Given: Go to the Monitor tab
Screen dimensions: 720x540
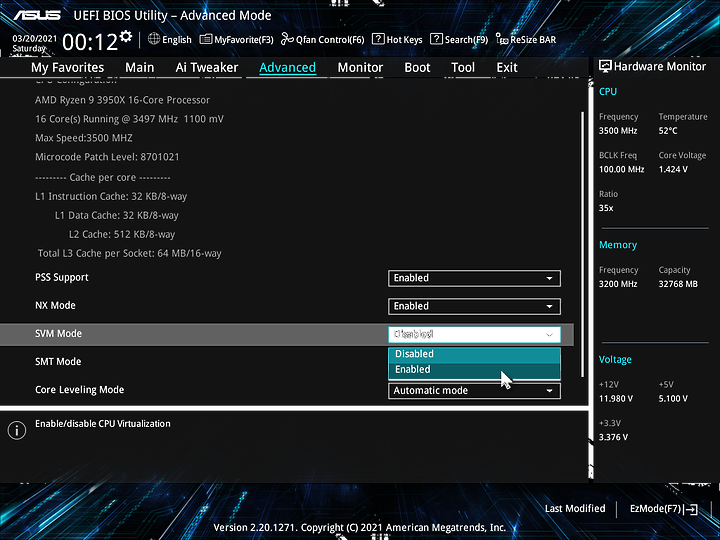Looking at the screenshot, I should pos(360,68).
